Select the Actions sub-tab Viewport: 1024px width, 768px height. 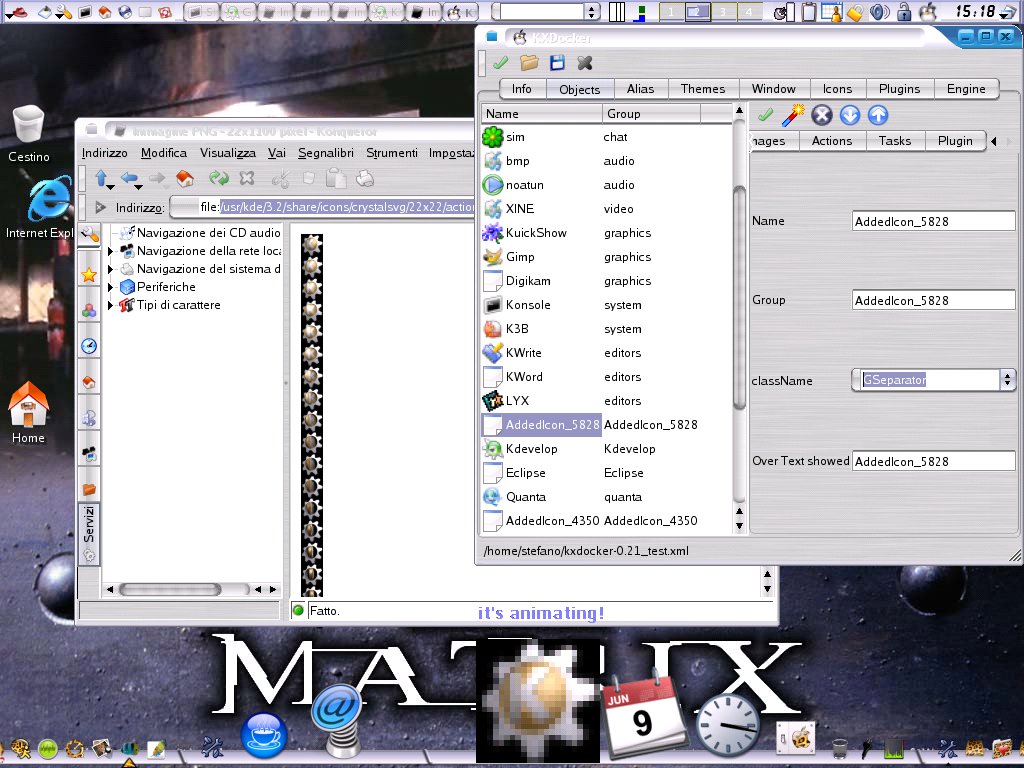831,141
